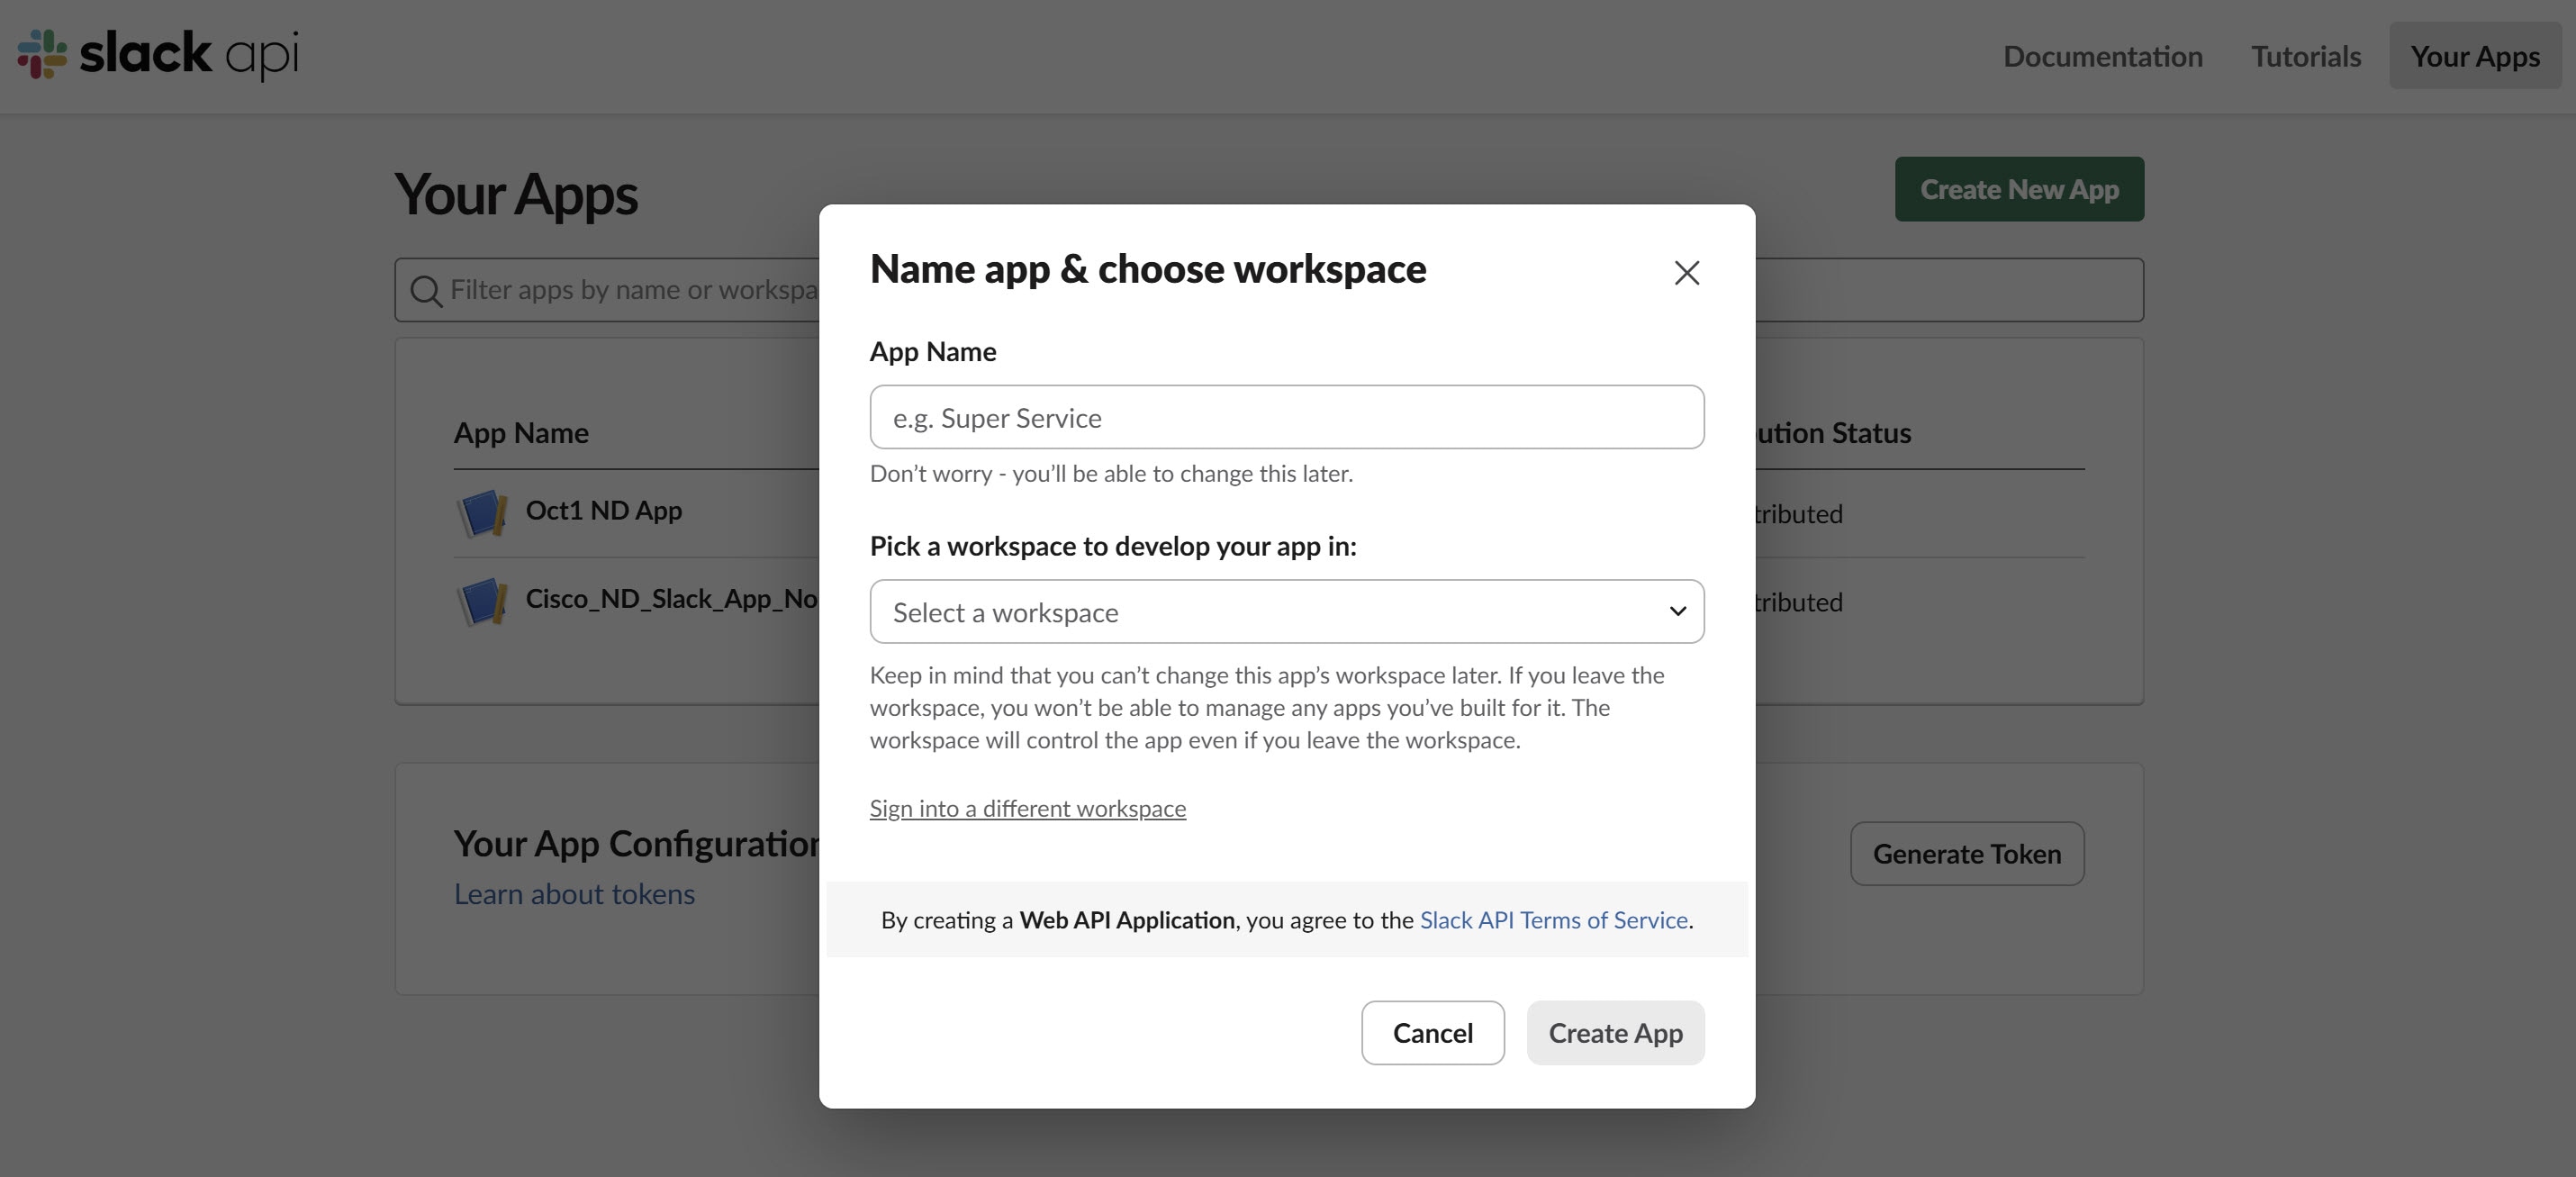Open the Select a workspace dropdown

pyautogui.click(x=1286, y=612)
